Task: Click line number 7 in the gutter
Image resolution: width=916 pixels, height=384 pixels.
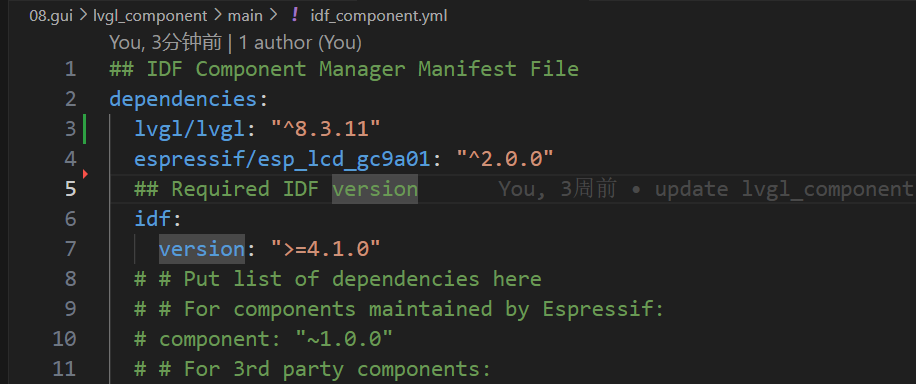Action: pos(70,249)
